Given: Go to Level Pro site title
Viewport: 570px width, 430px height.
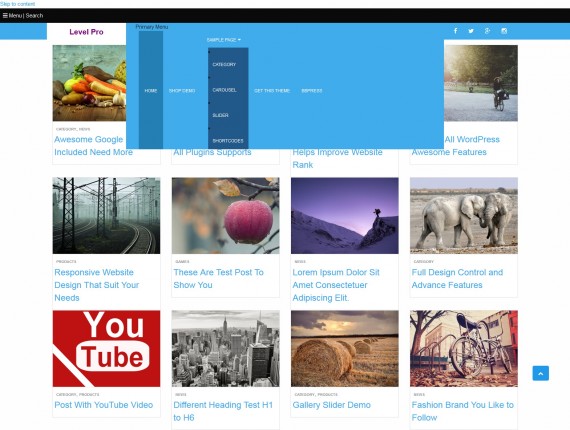Looking at the screenshot, I should tap(86, 32).
